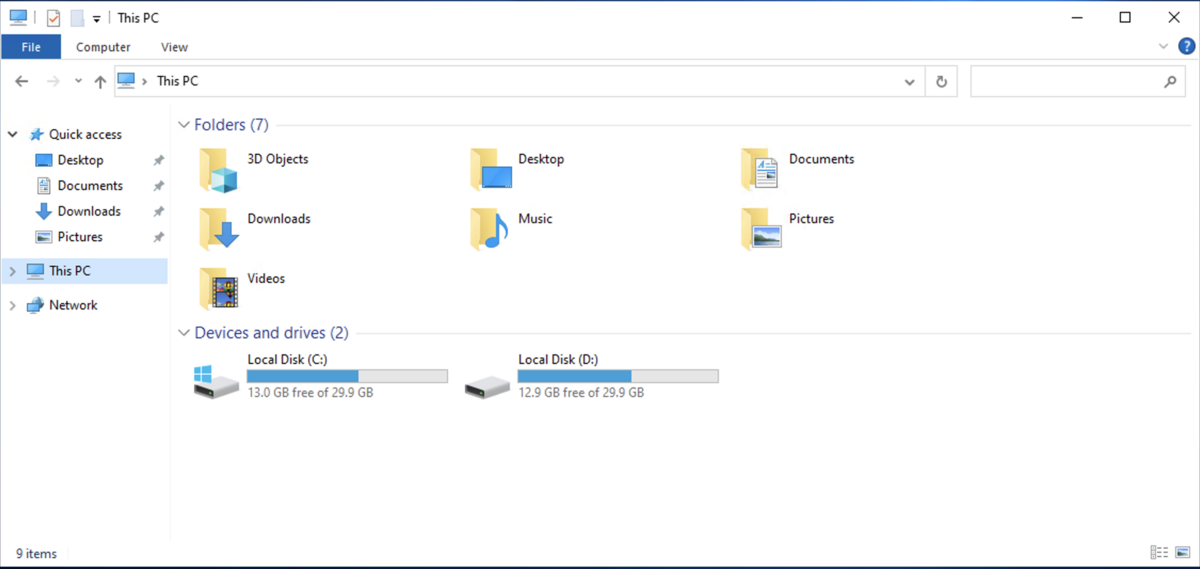
Task: Click the Properties quick access toolbar icon
Action: (54, 18)
